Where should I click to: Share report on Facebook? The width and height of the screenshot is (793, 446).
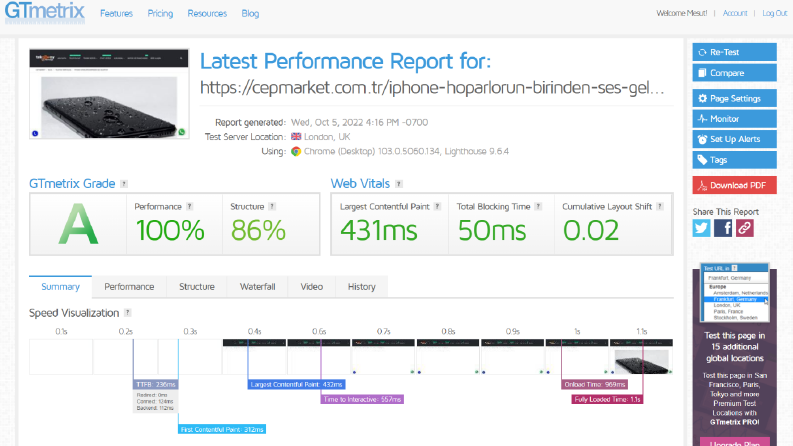pos(723,228)
